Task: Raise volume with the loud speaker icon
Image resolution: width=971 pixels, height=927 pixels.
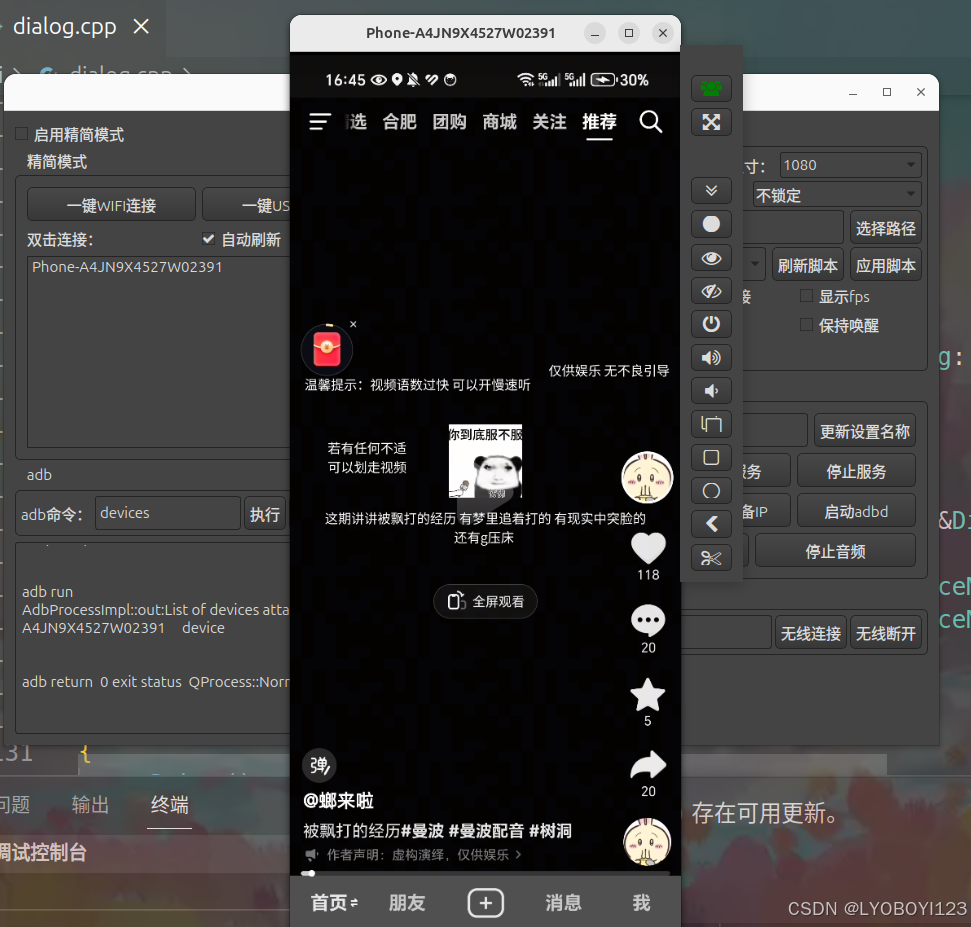Action: point(711,357)
